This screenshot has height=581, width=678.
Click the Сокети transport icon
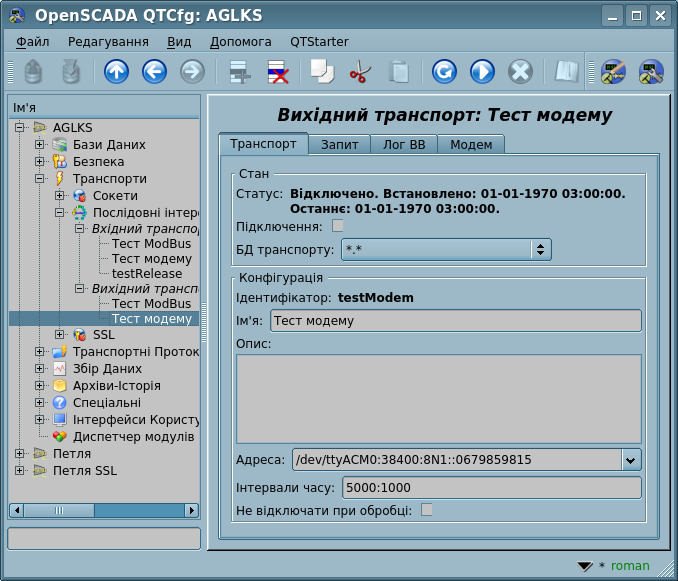click(x=80, y=195)
